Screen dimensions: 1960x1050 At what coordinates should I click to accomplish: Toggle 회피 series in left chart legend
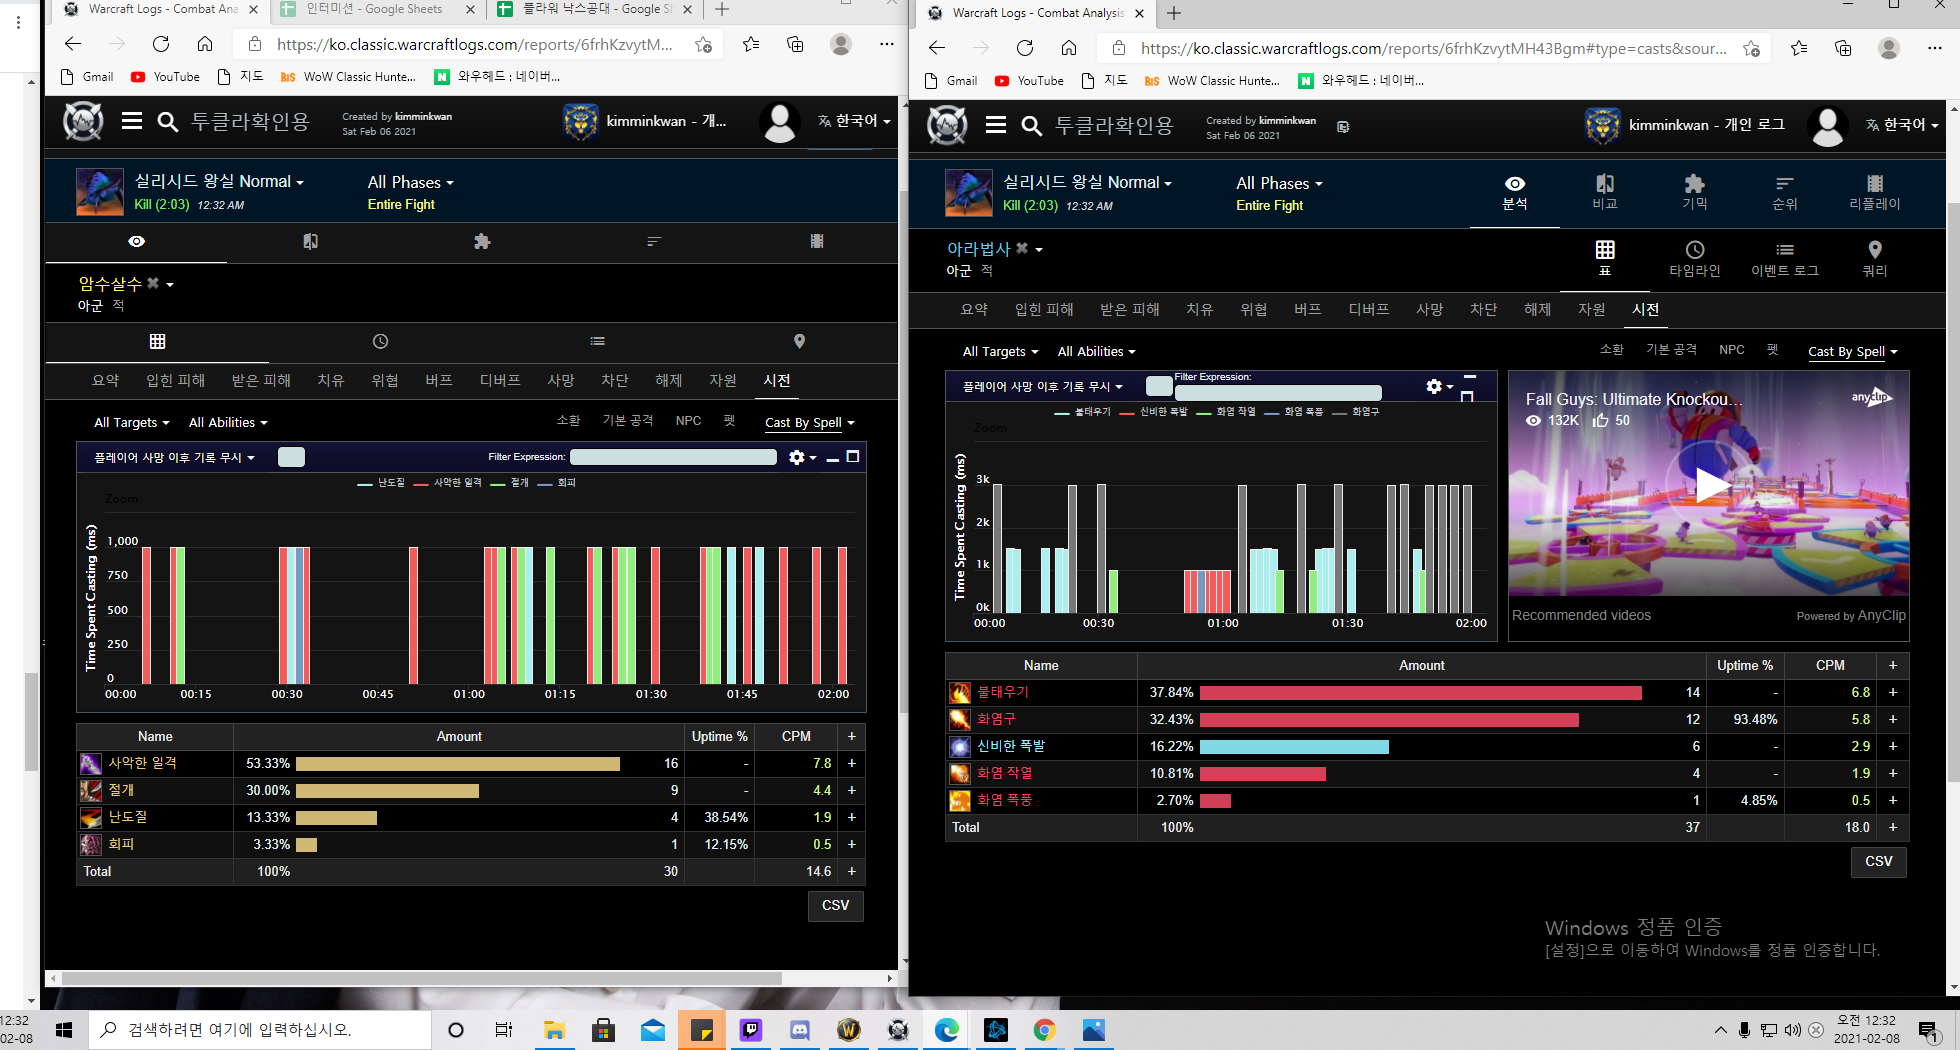click(x=557, y=483)
